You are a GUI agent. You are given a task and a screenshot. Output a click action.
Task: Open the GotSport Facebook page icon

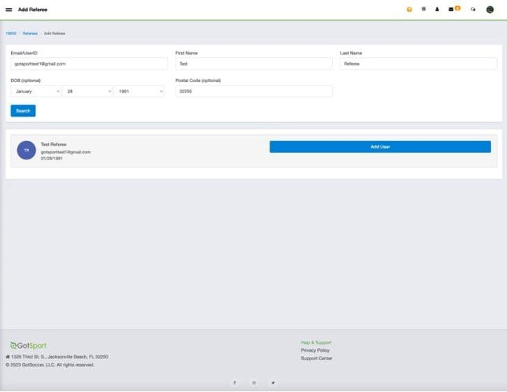[235, 383]
